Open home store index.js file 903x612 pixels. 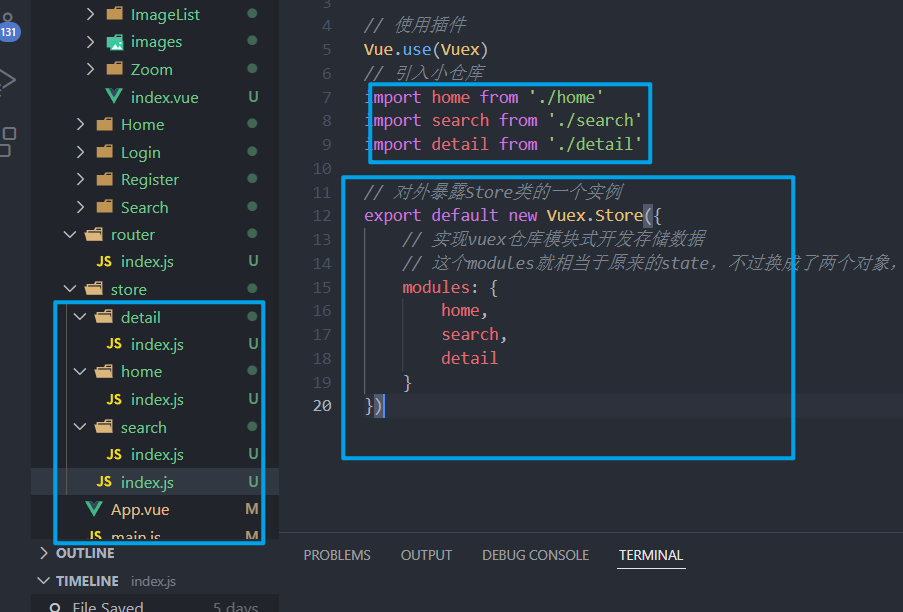(x=157, y=400)
